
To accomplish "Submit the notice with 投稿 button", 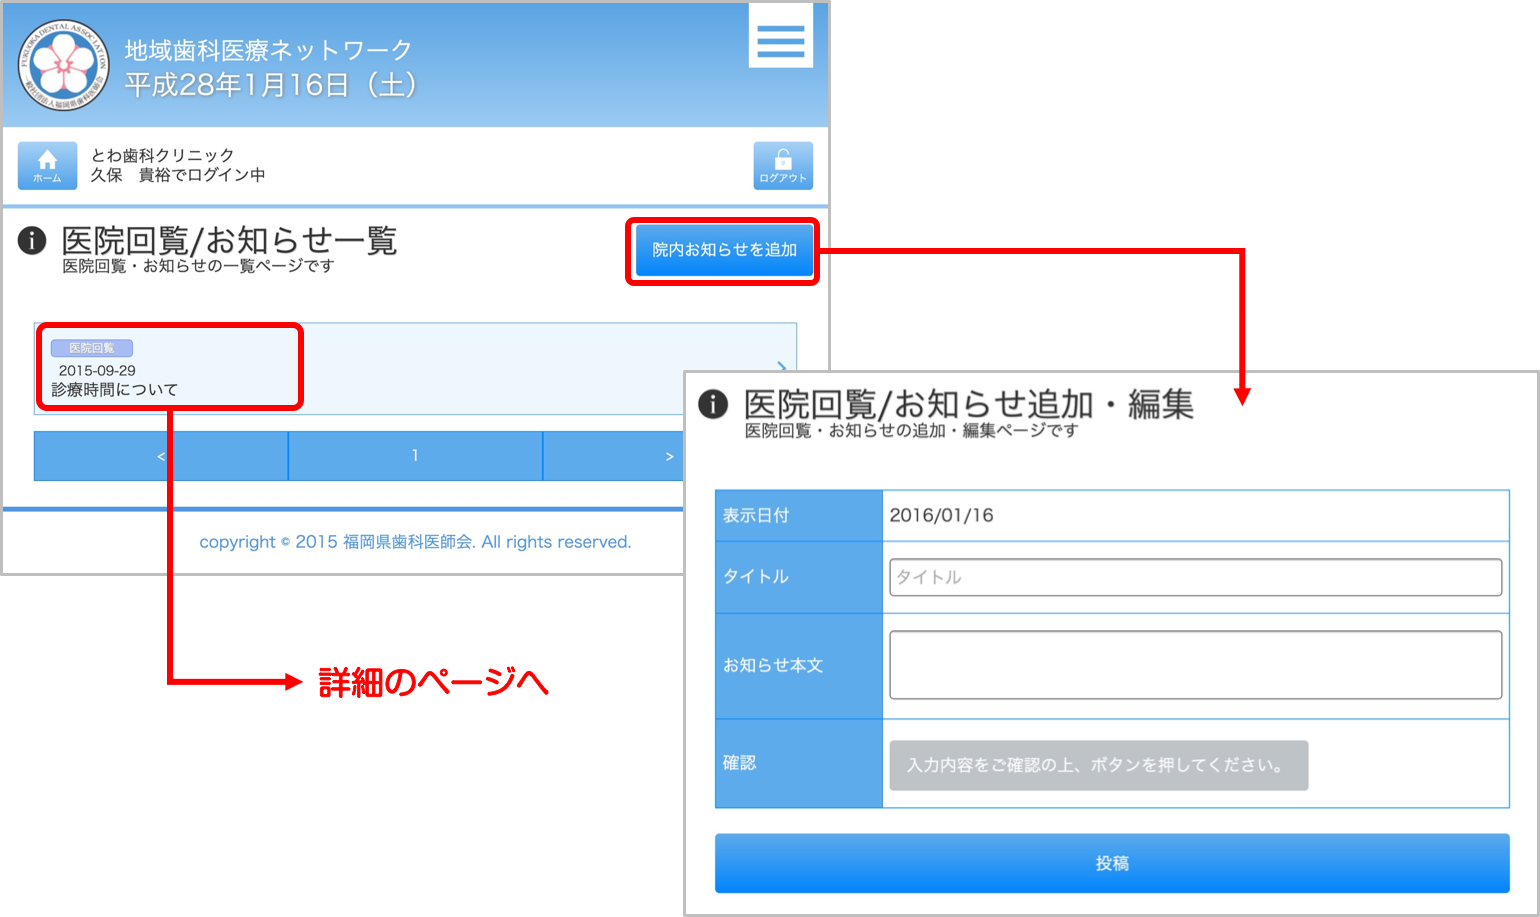I will (x=1111, y=863).
